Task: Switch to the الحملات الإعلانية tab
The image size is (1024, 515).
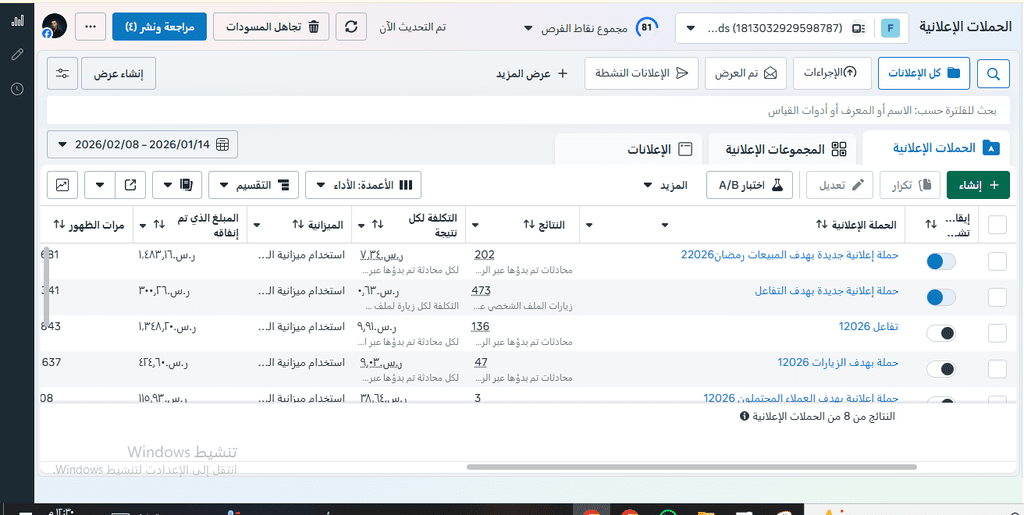Action: coord(936,148)
